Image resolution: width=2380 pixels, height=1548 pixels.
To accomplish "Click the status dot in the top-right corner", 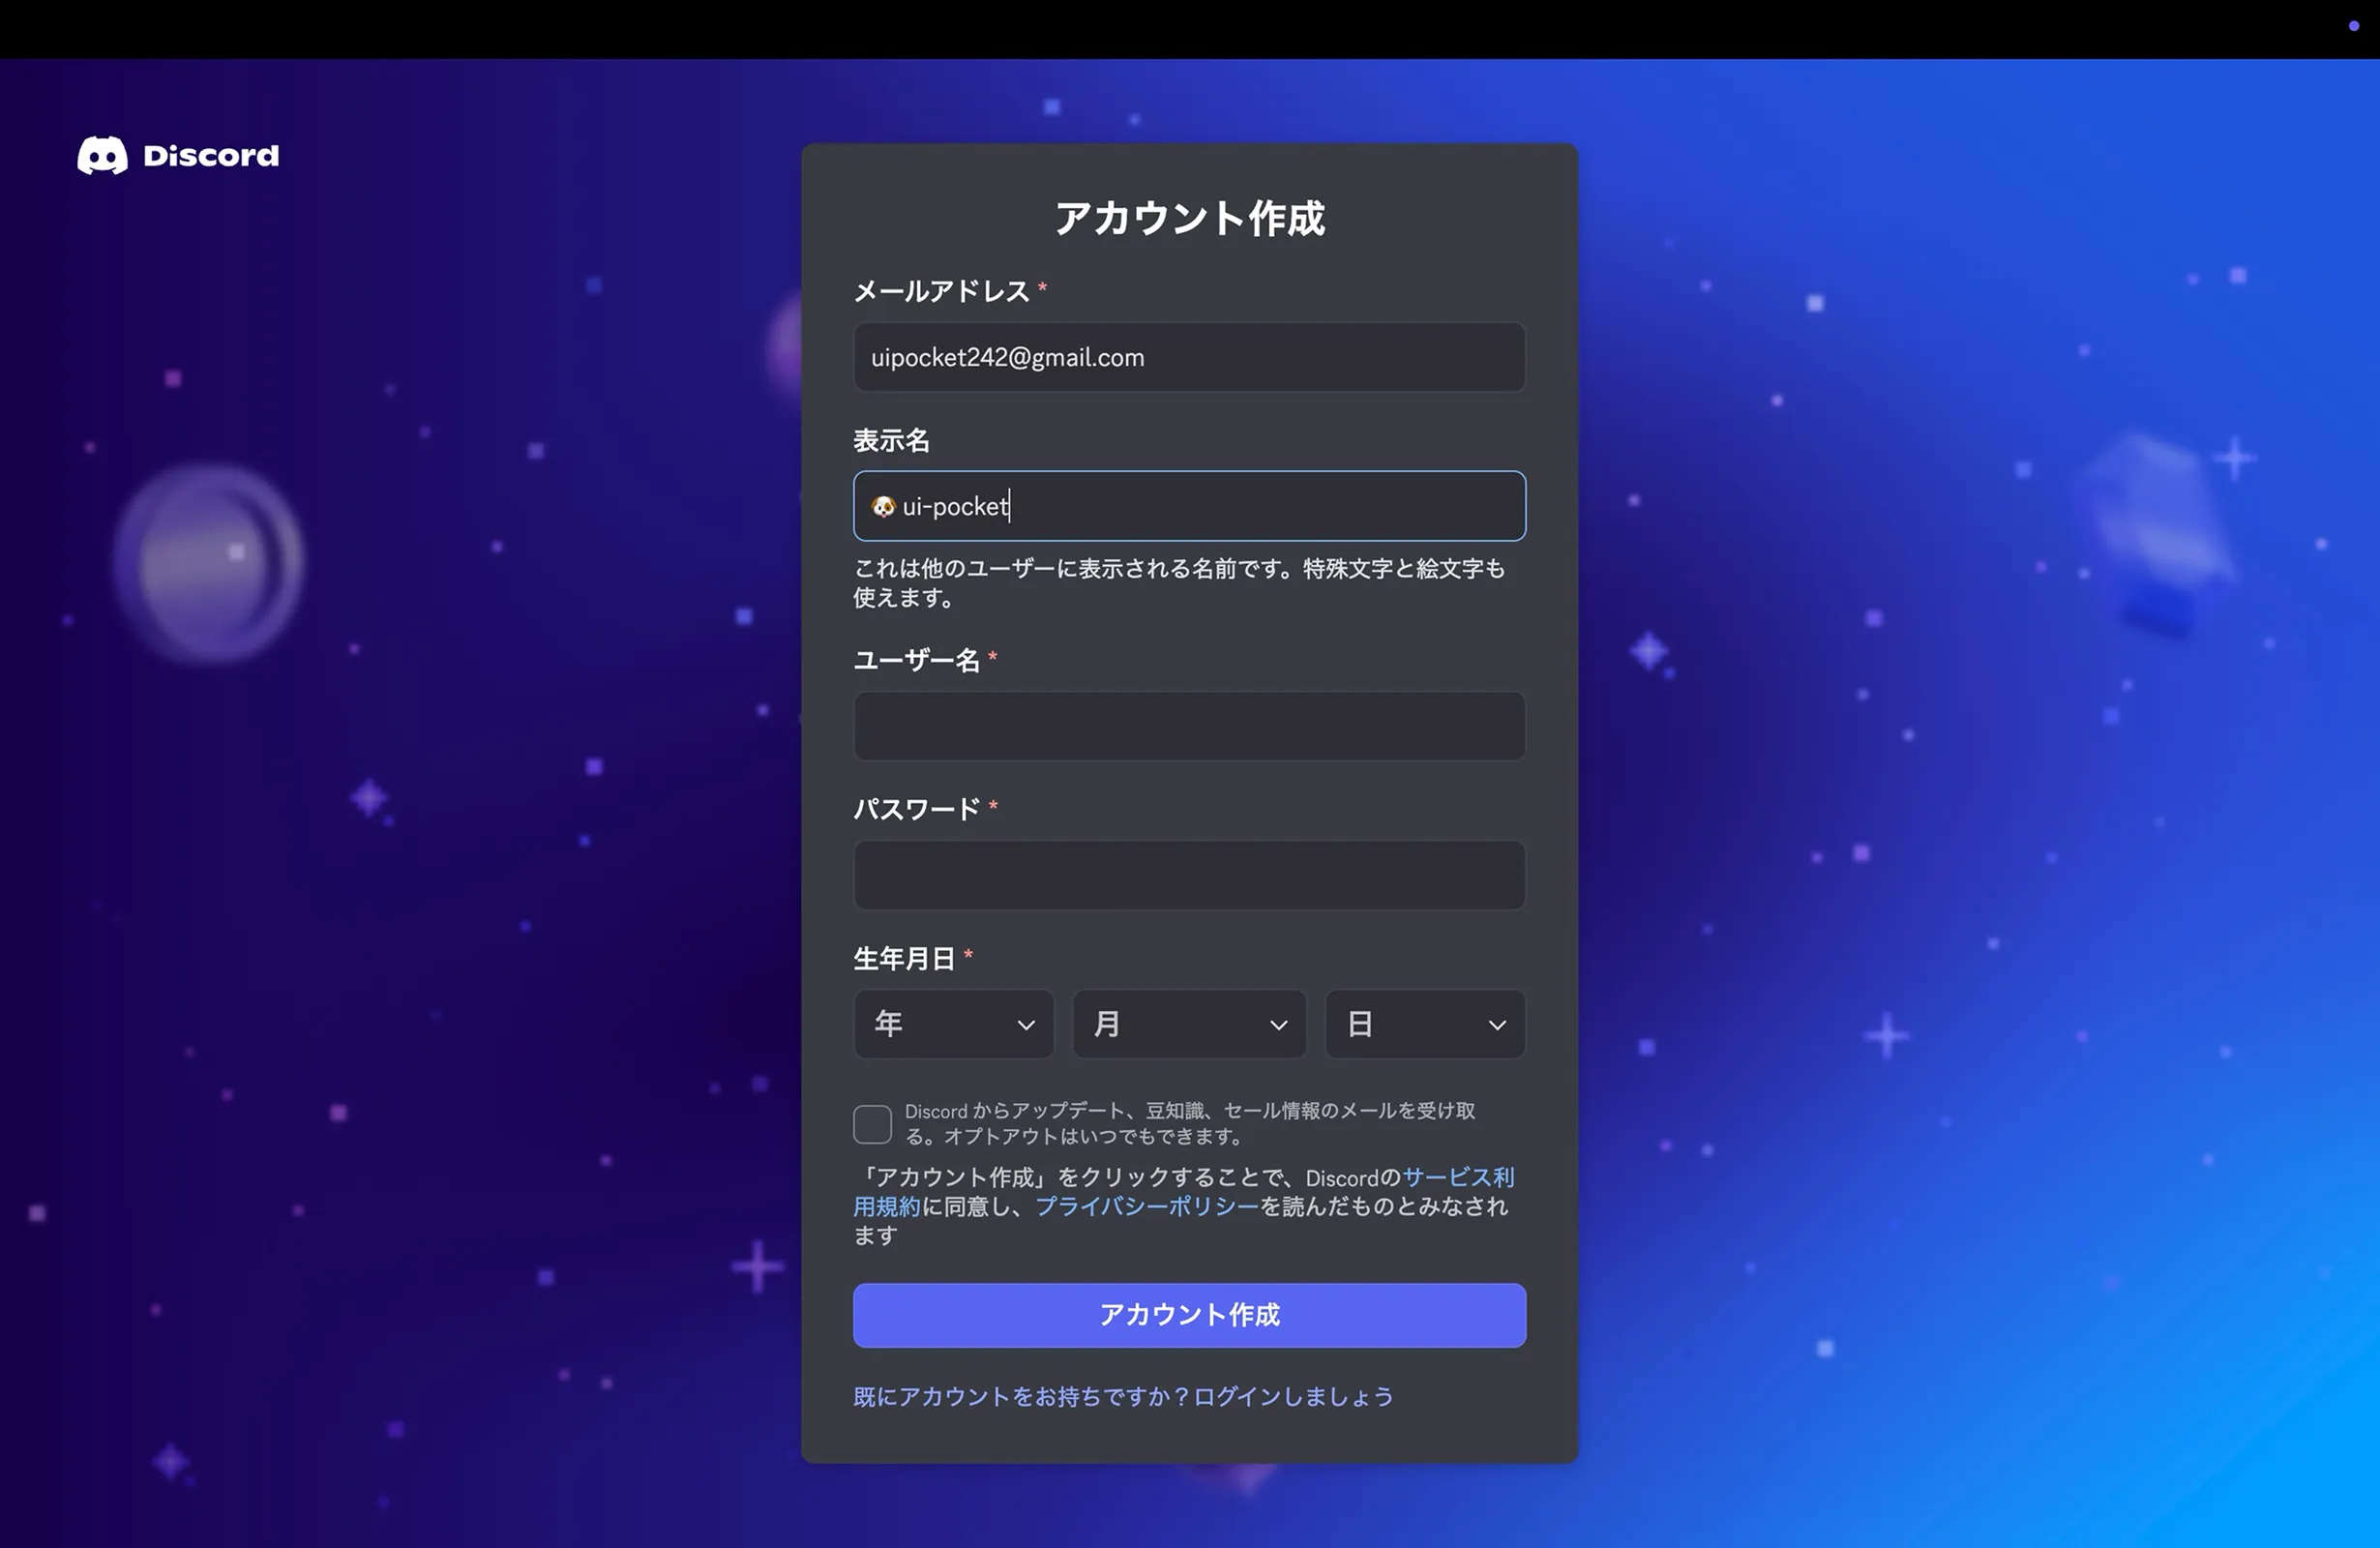I will pyautogui.click(x=2352, y=27).
